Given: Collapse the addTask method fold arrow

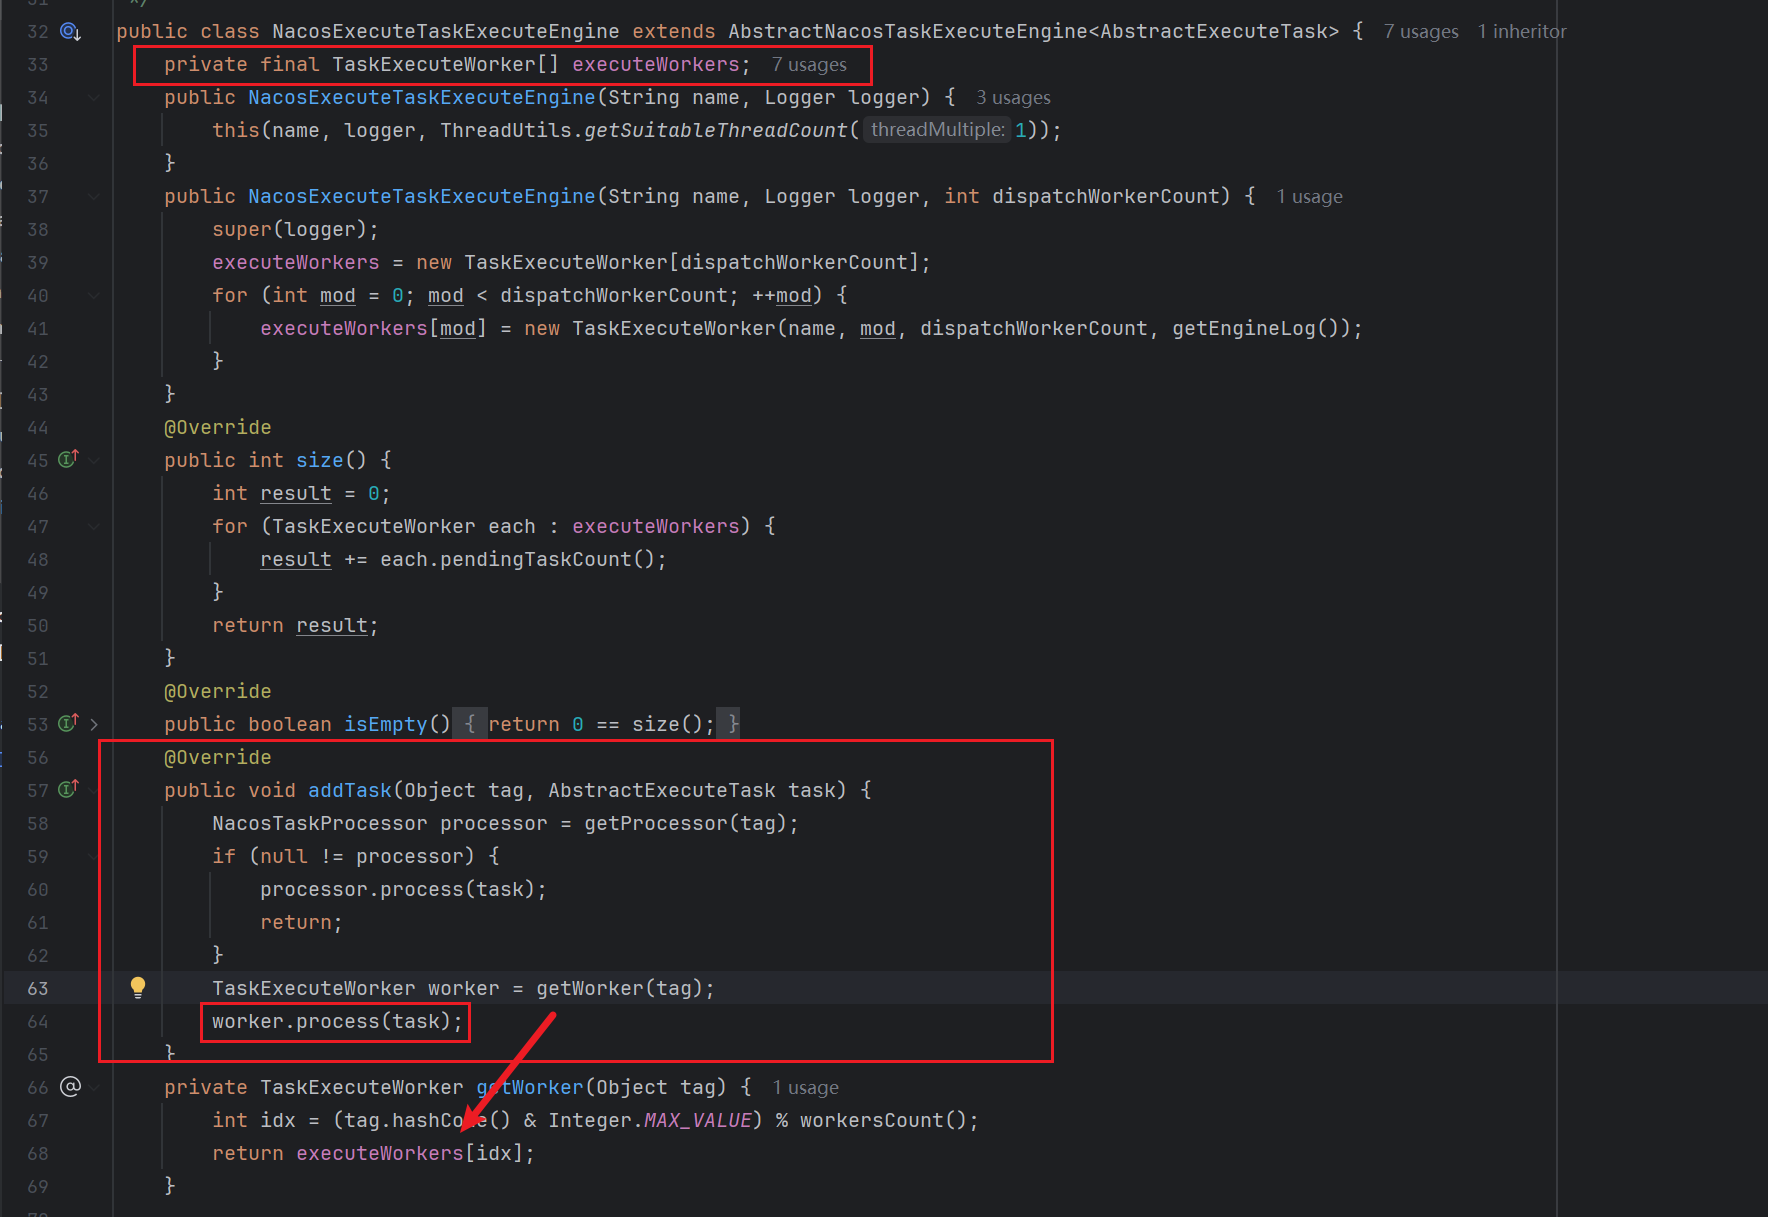Looking at the screenshot, I should coord(94,790).
